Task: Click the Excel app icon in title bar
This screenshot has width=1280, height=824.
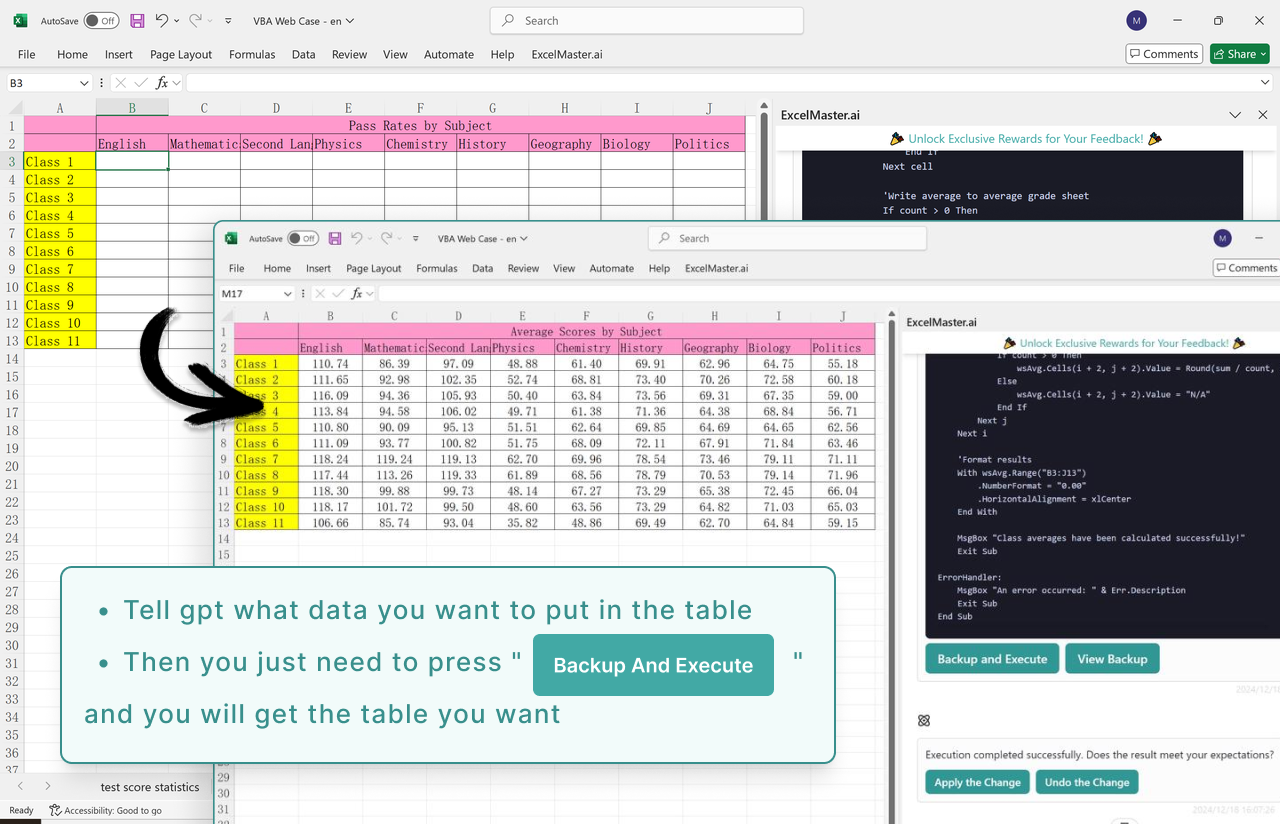Action: (19, 20)
